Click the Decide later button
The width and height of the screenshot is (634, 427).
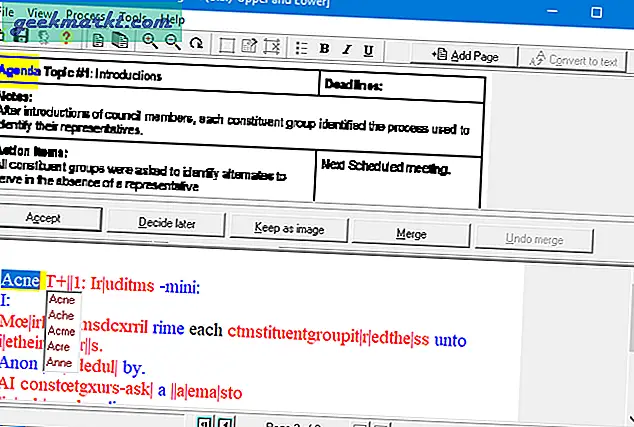click(166, 223)
